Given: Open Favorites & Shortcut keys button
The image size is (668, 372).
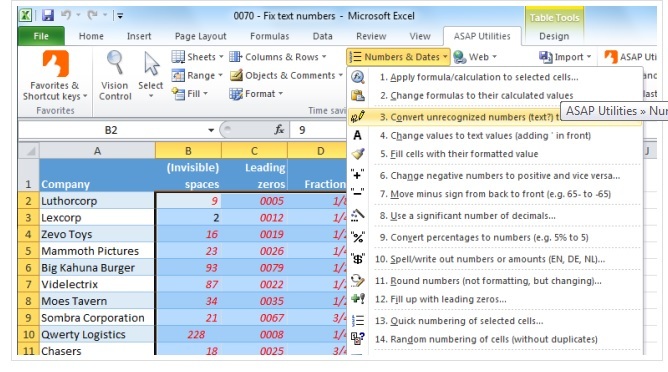Looking at the screenshot, I should tap(55, 76).
